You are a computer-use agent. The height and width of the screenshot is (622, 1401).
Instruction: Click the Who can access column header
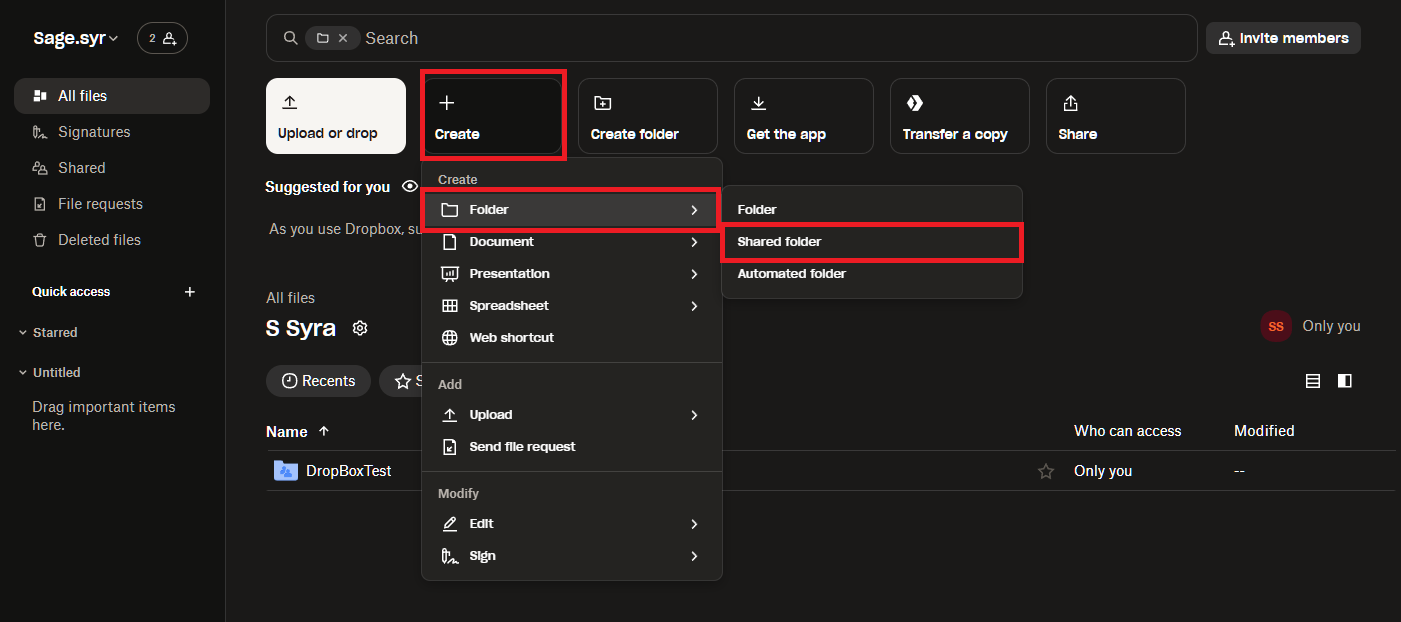point(1128,431)
